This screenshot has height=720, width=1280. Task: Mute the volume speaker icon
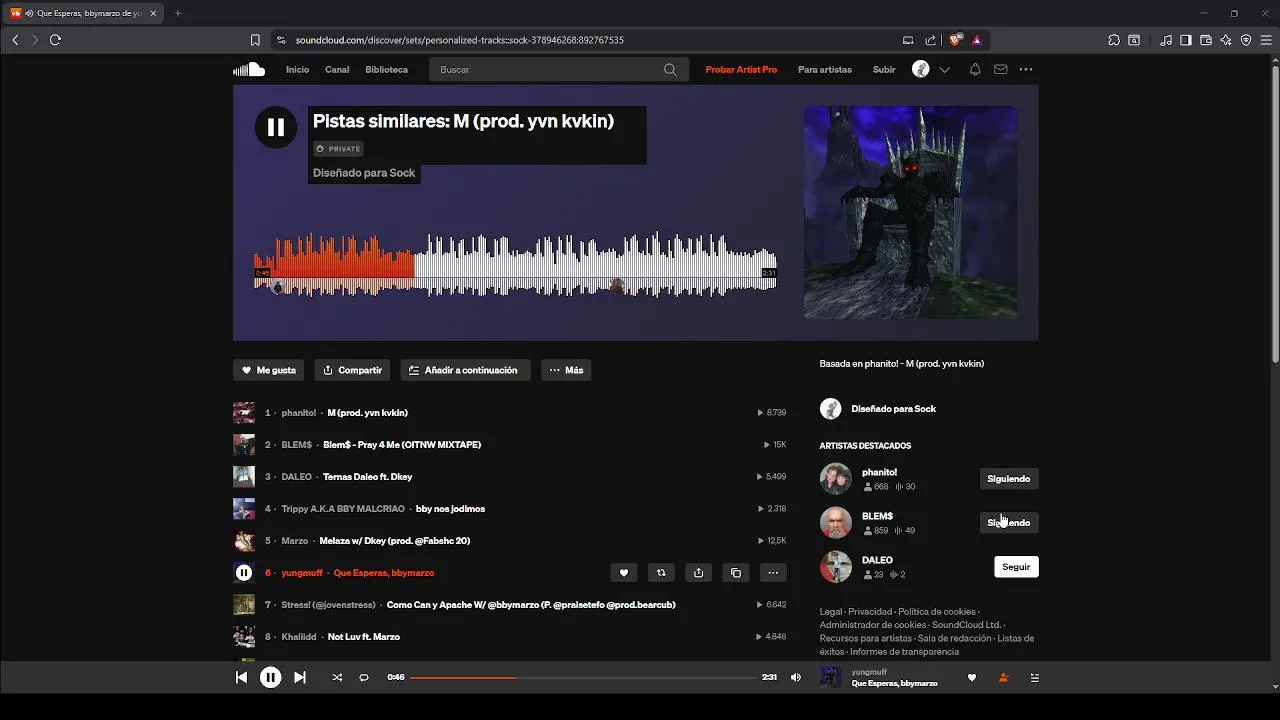(x=796, y=677)
